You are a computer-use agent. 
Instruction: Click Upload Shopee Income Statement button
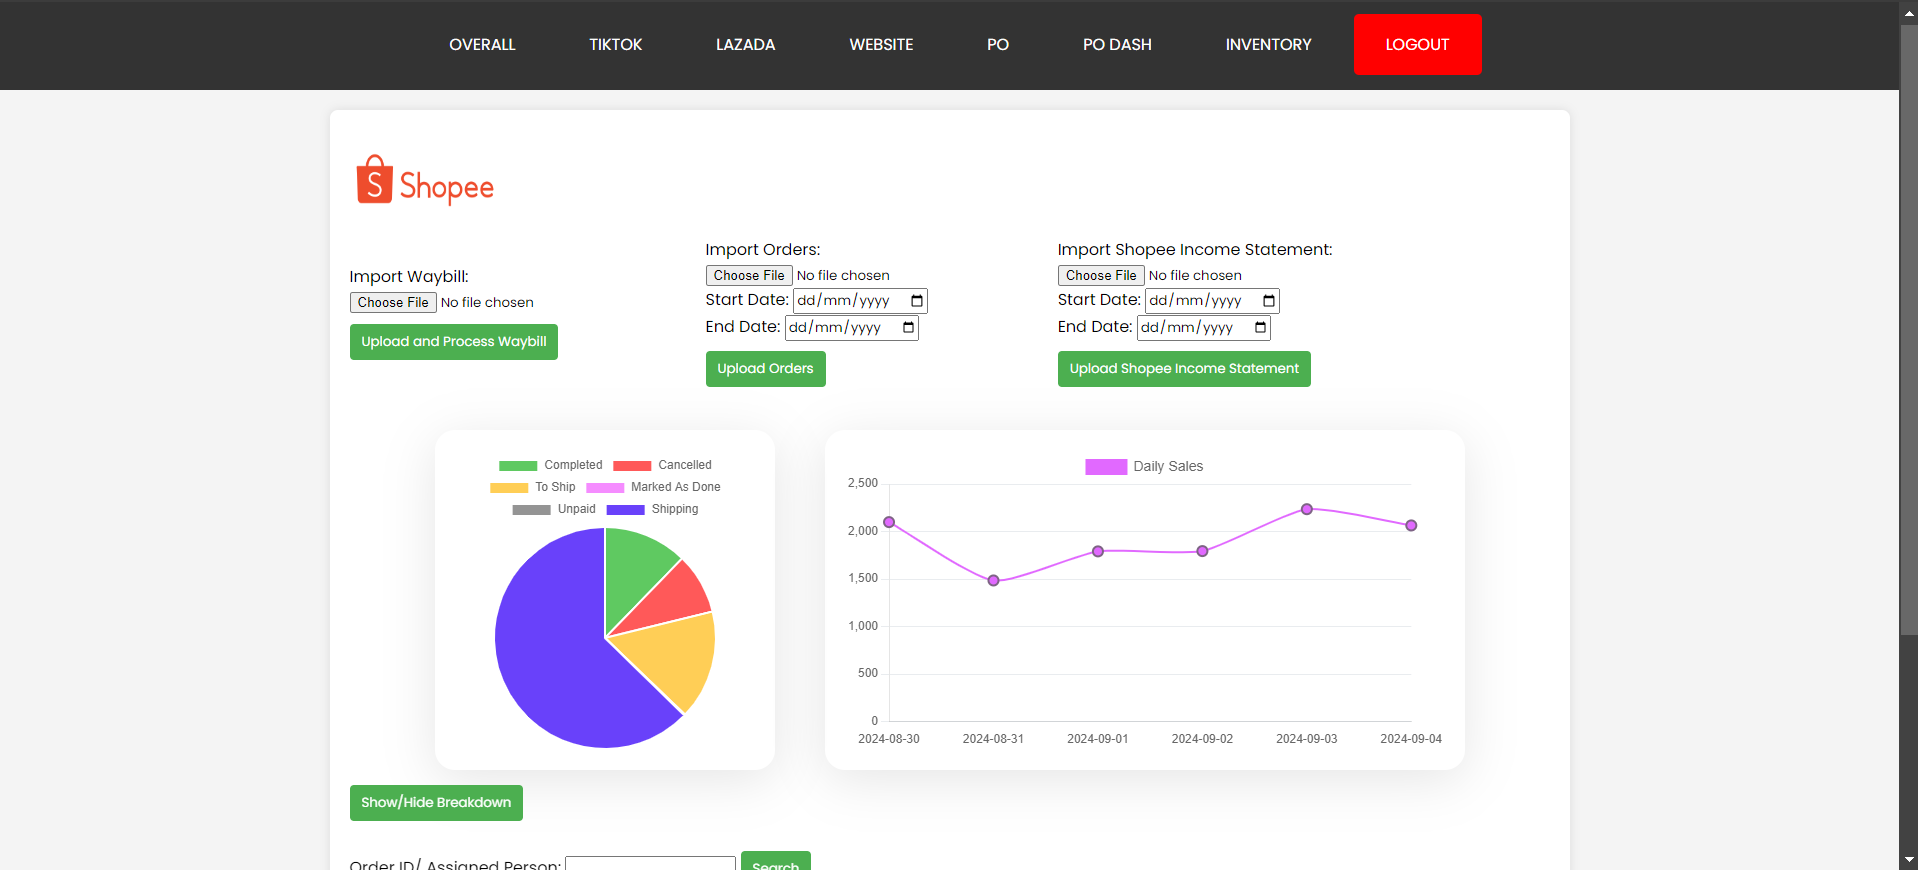coord(1184,369)
